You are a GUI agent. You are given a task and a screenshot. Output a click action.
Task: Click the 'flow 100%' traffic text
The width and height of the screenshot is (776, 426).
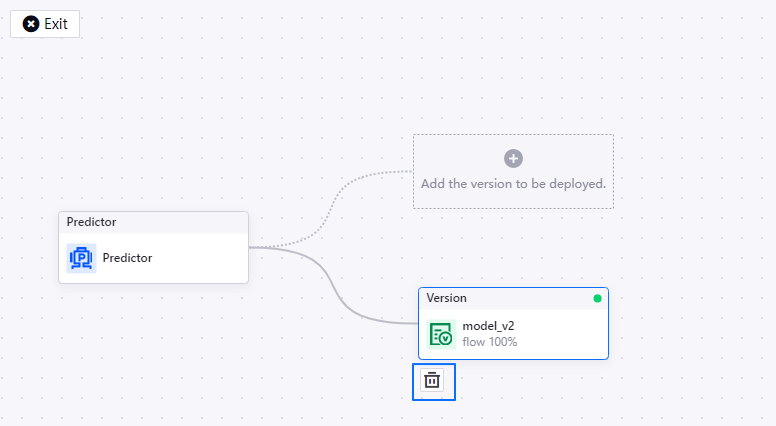(489, 342)
